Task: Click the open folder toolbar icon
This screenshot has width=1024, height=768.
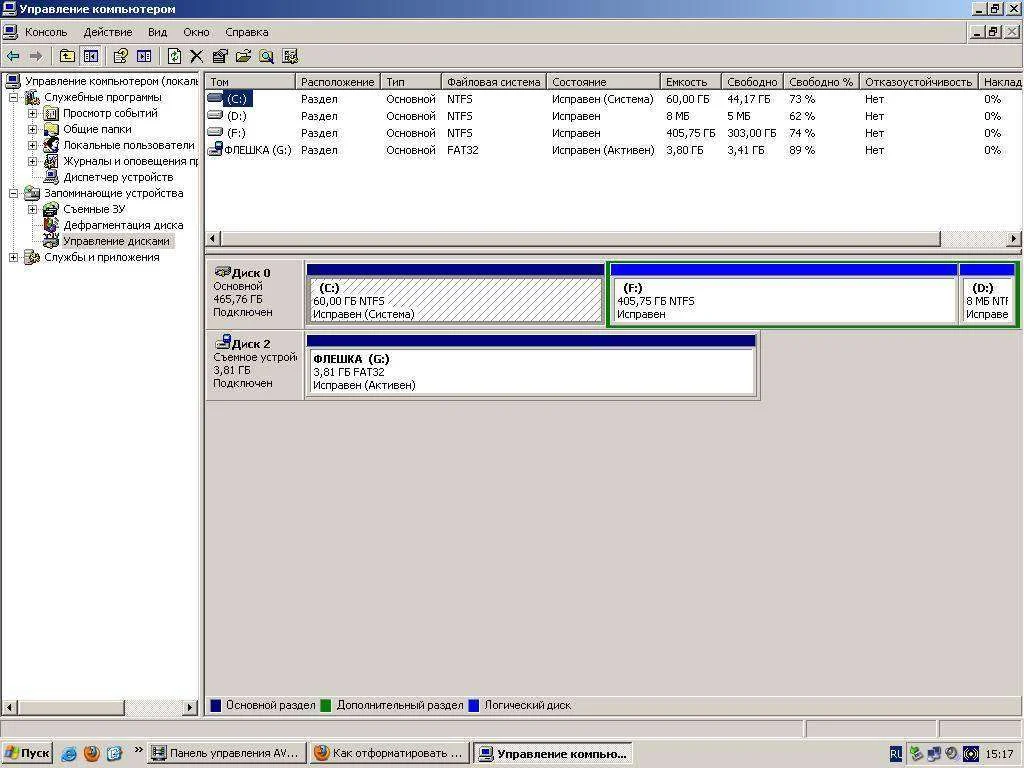Action: click(243, 56)
